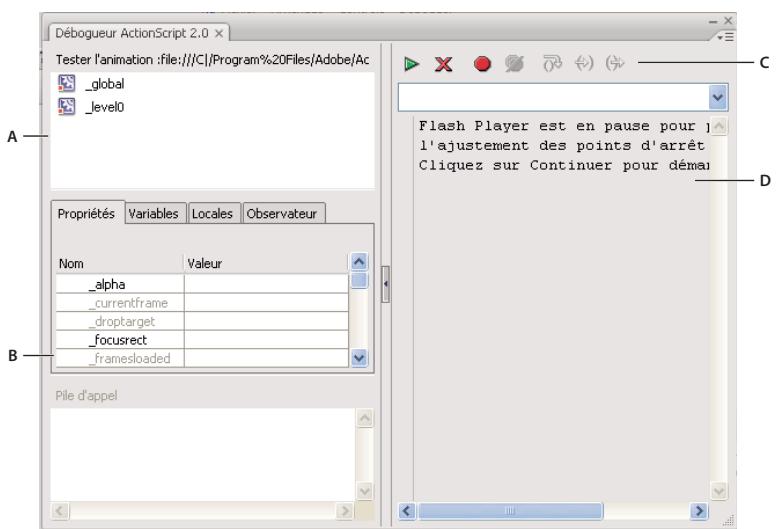Click the Valeur column header
The image size is (779, 529).
pos(266,263)
